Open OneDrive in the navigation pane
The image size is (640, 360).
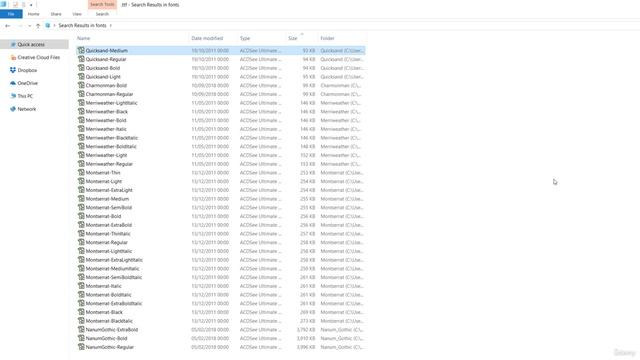pos(27,83)
